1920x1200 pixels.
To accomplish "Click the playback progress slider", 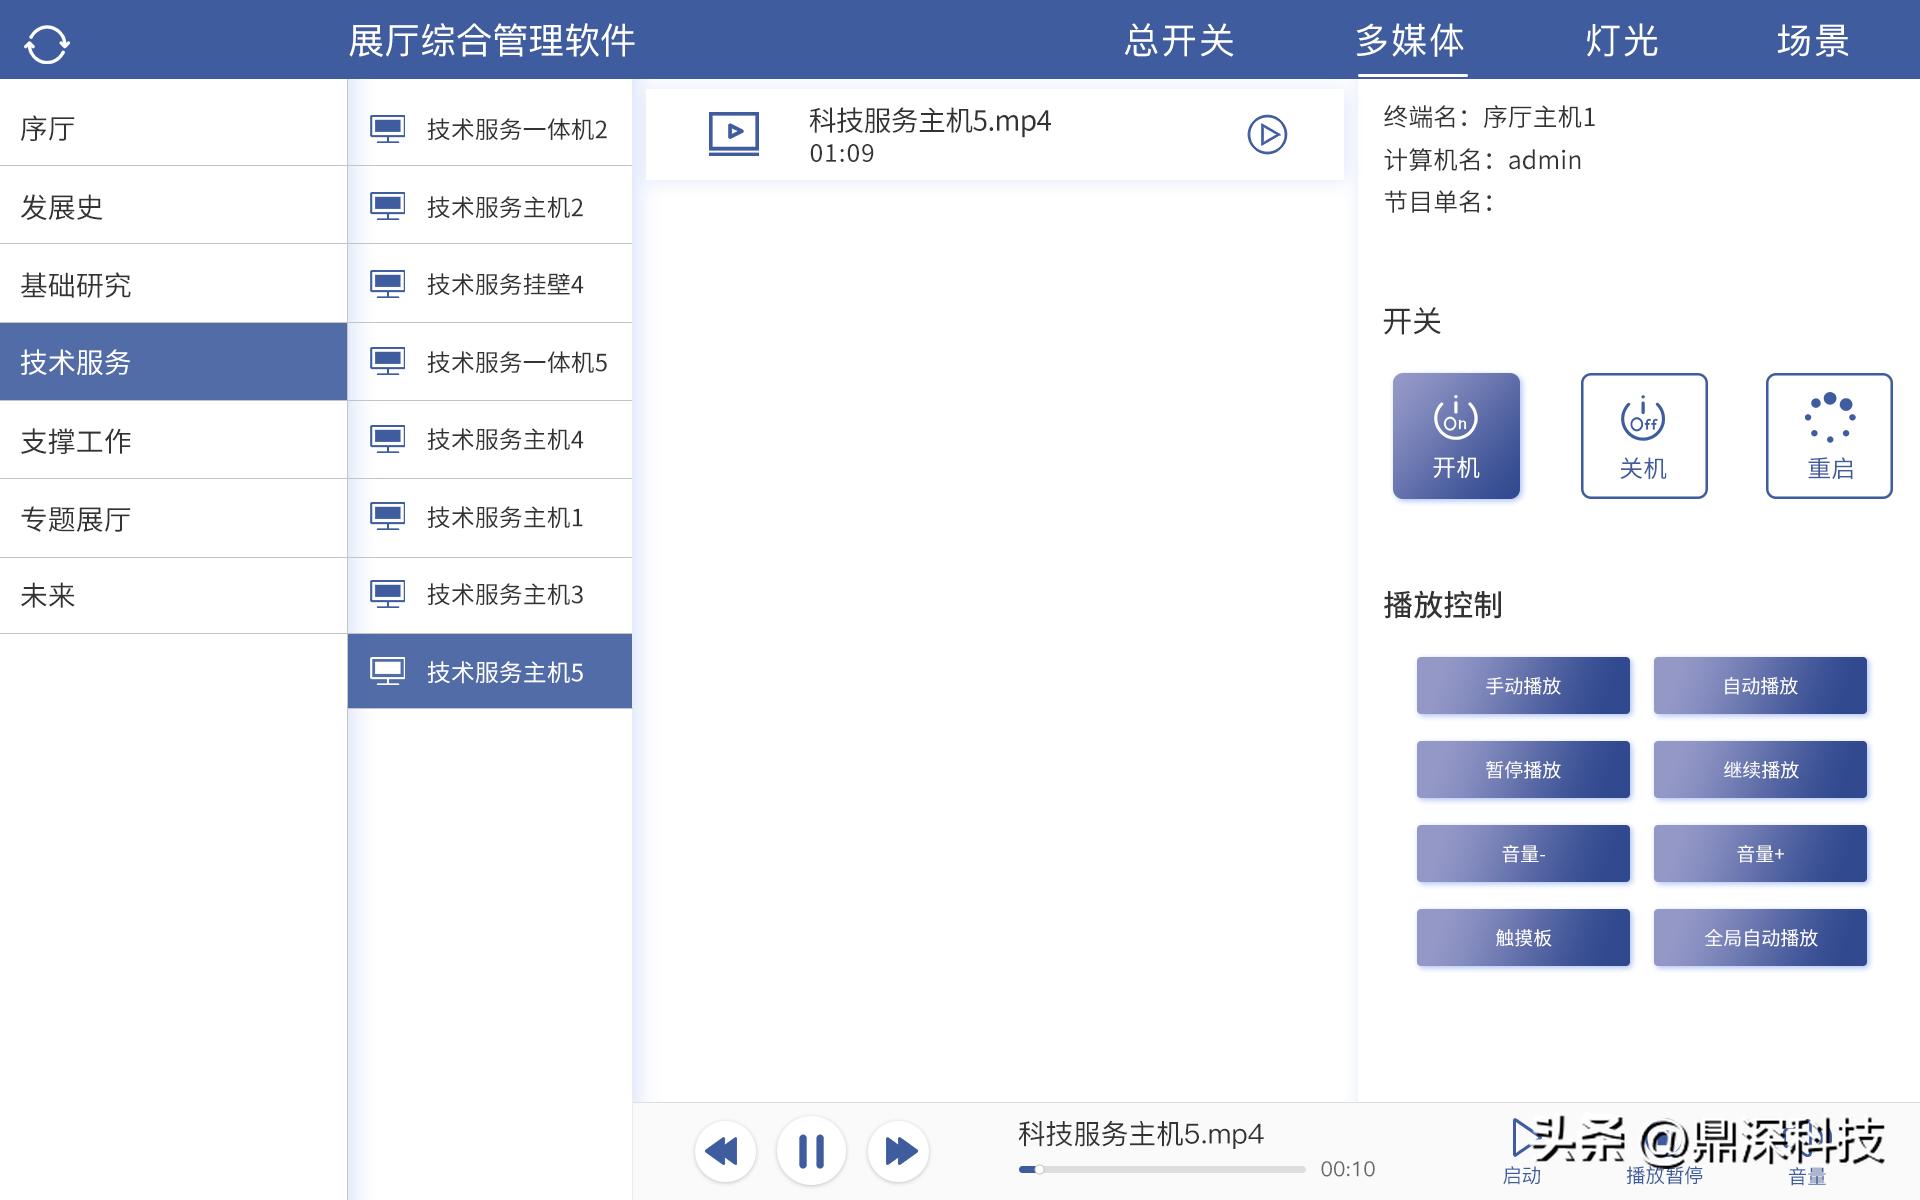I will pos(1160,1168).
